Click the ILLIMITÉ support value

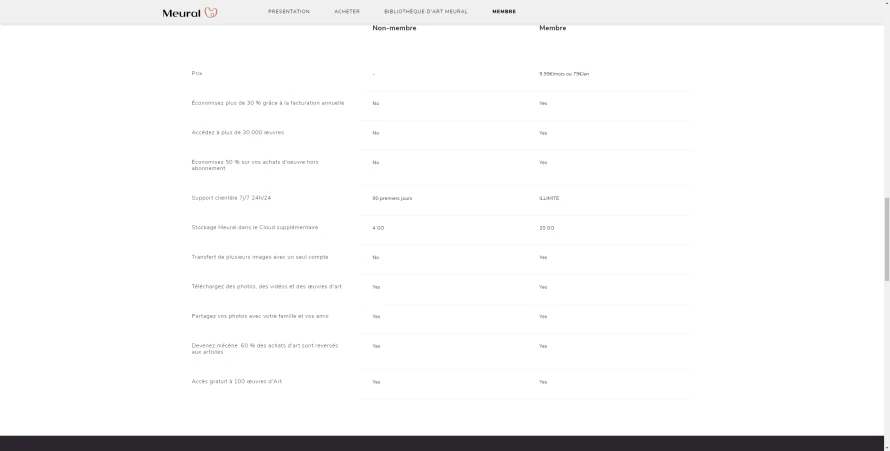point(549,198)
